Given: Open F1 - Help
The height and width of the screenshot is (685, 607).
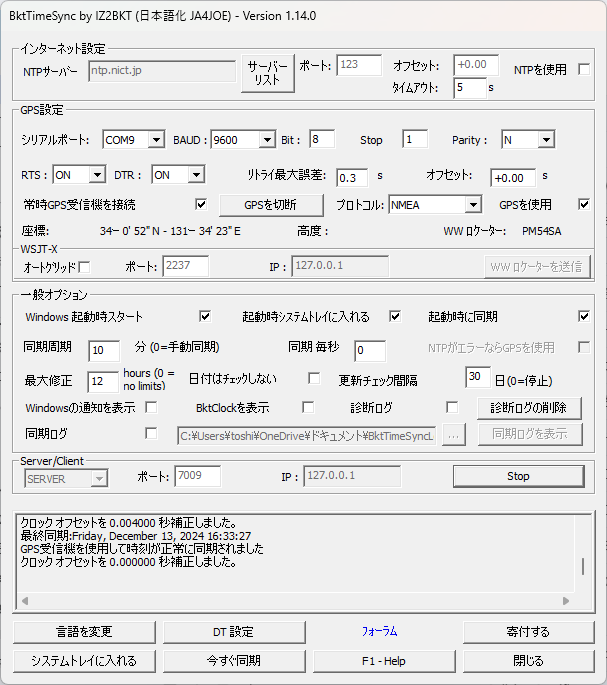Looking at the screenshot, I should pos(384,661).
